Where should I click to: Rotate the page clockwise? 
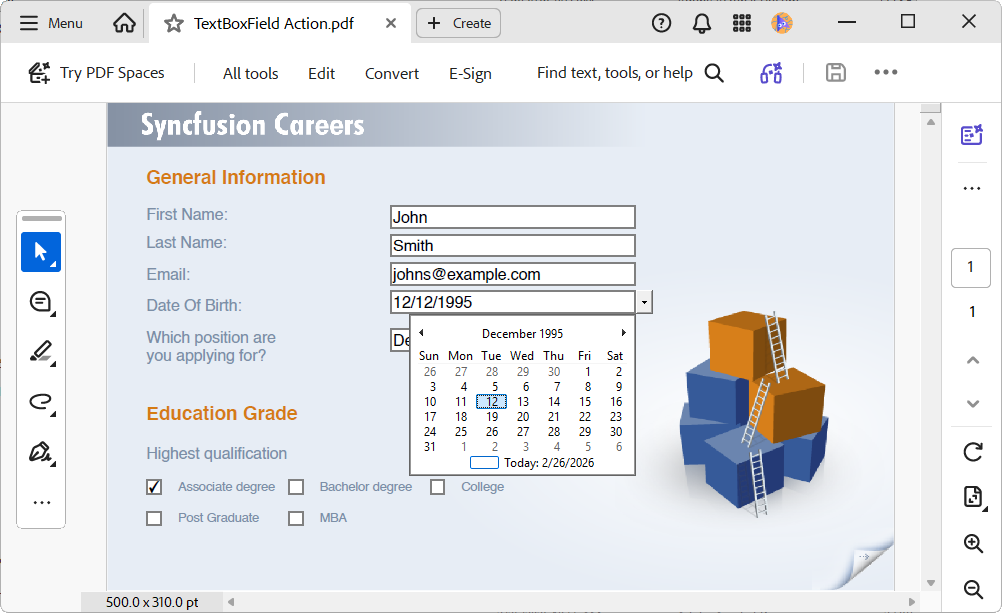tap(971, 452)
